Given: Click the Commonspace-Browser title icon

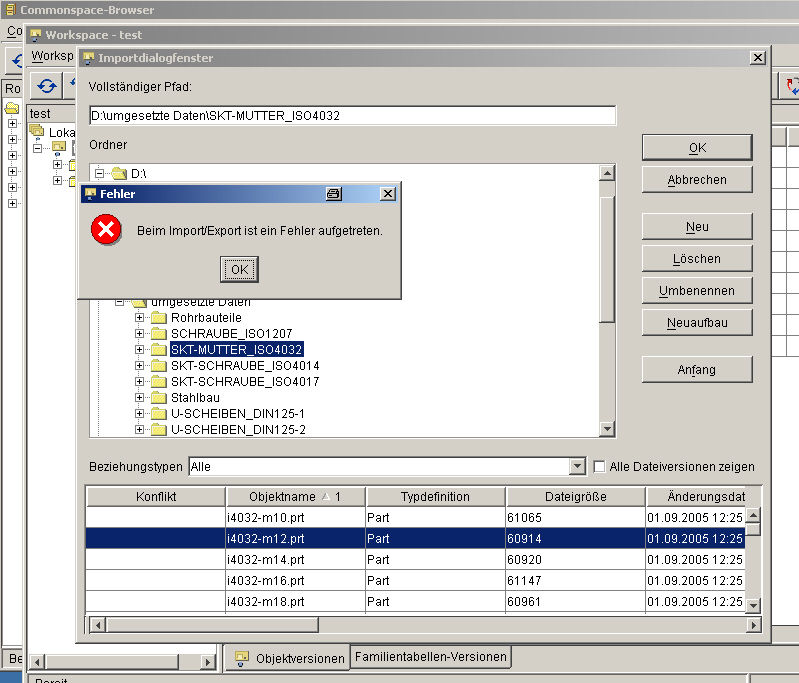Looking at the screenshot, I should click(10, 10).
